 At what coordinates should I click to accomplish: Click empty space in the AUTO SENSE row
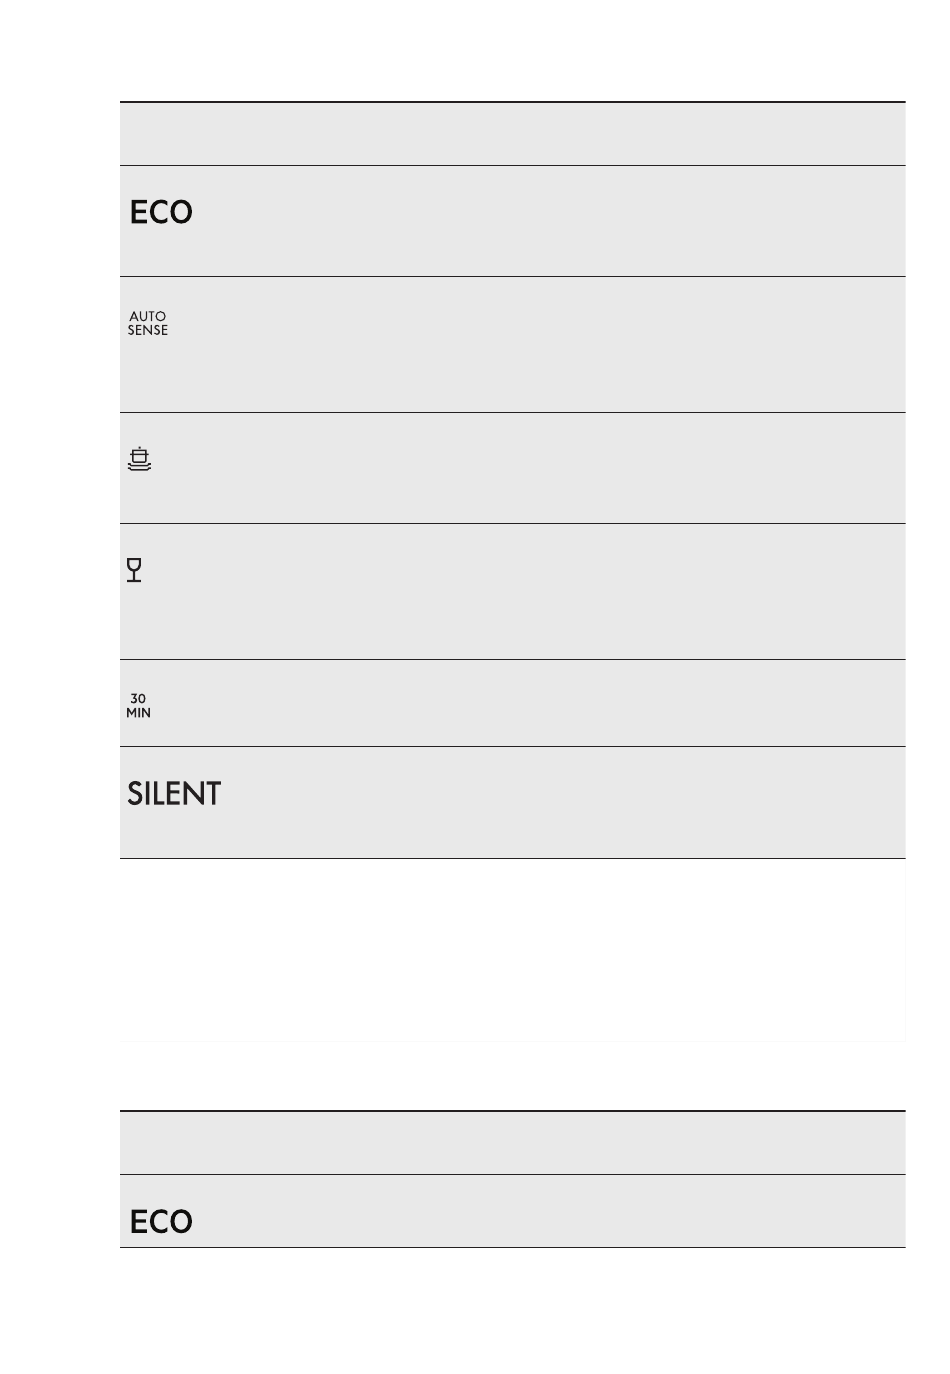point(540,345)
